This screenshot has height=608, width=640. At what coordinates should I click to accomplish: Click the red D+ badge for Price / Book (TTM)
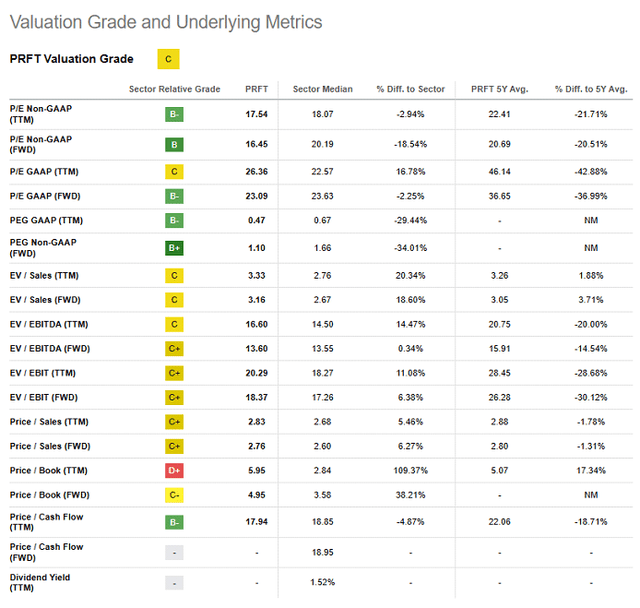pos(174,470)
